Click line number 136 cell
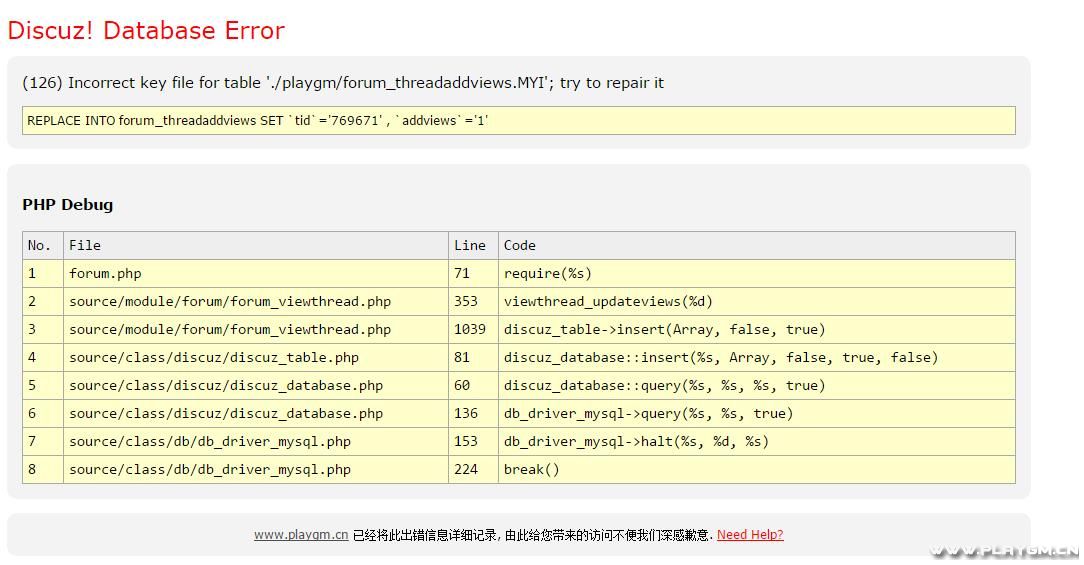This screenshot has height=565, width=1084. [x=474, y=414]
